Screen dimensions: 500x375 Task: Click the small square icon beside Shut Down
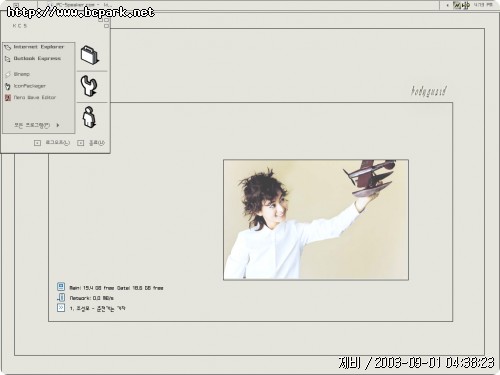(81, 143)
